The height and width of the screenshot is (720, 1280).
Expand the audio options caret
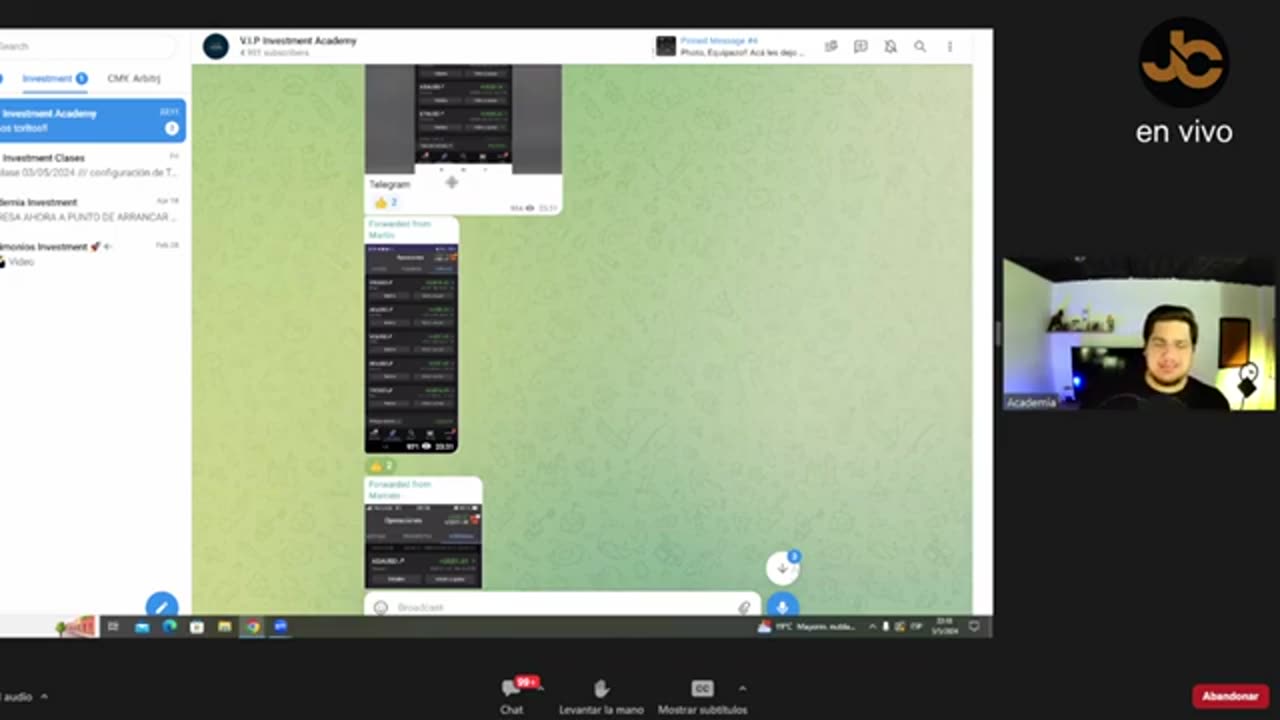click(x=44, y=696)
